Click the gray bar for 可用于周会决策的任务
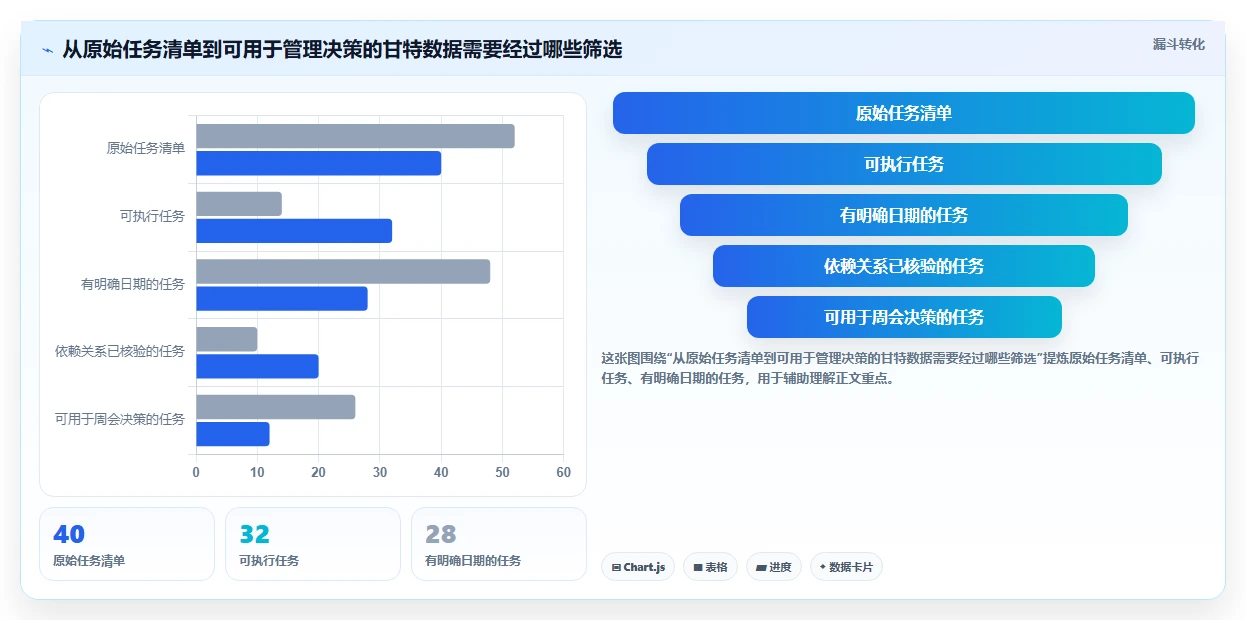The width and height of the screenshot is (1246, 620). [x=276, y=407]
